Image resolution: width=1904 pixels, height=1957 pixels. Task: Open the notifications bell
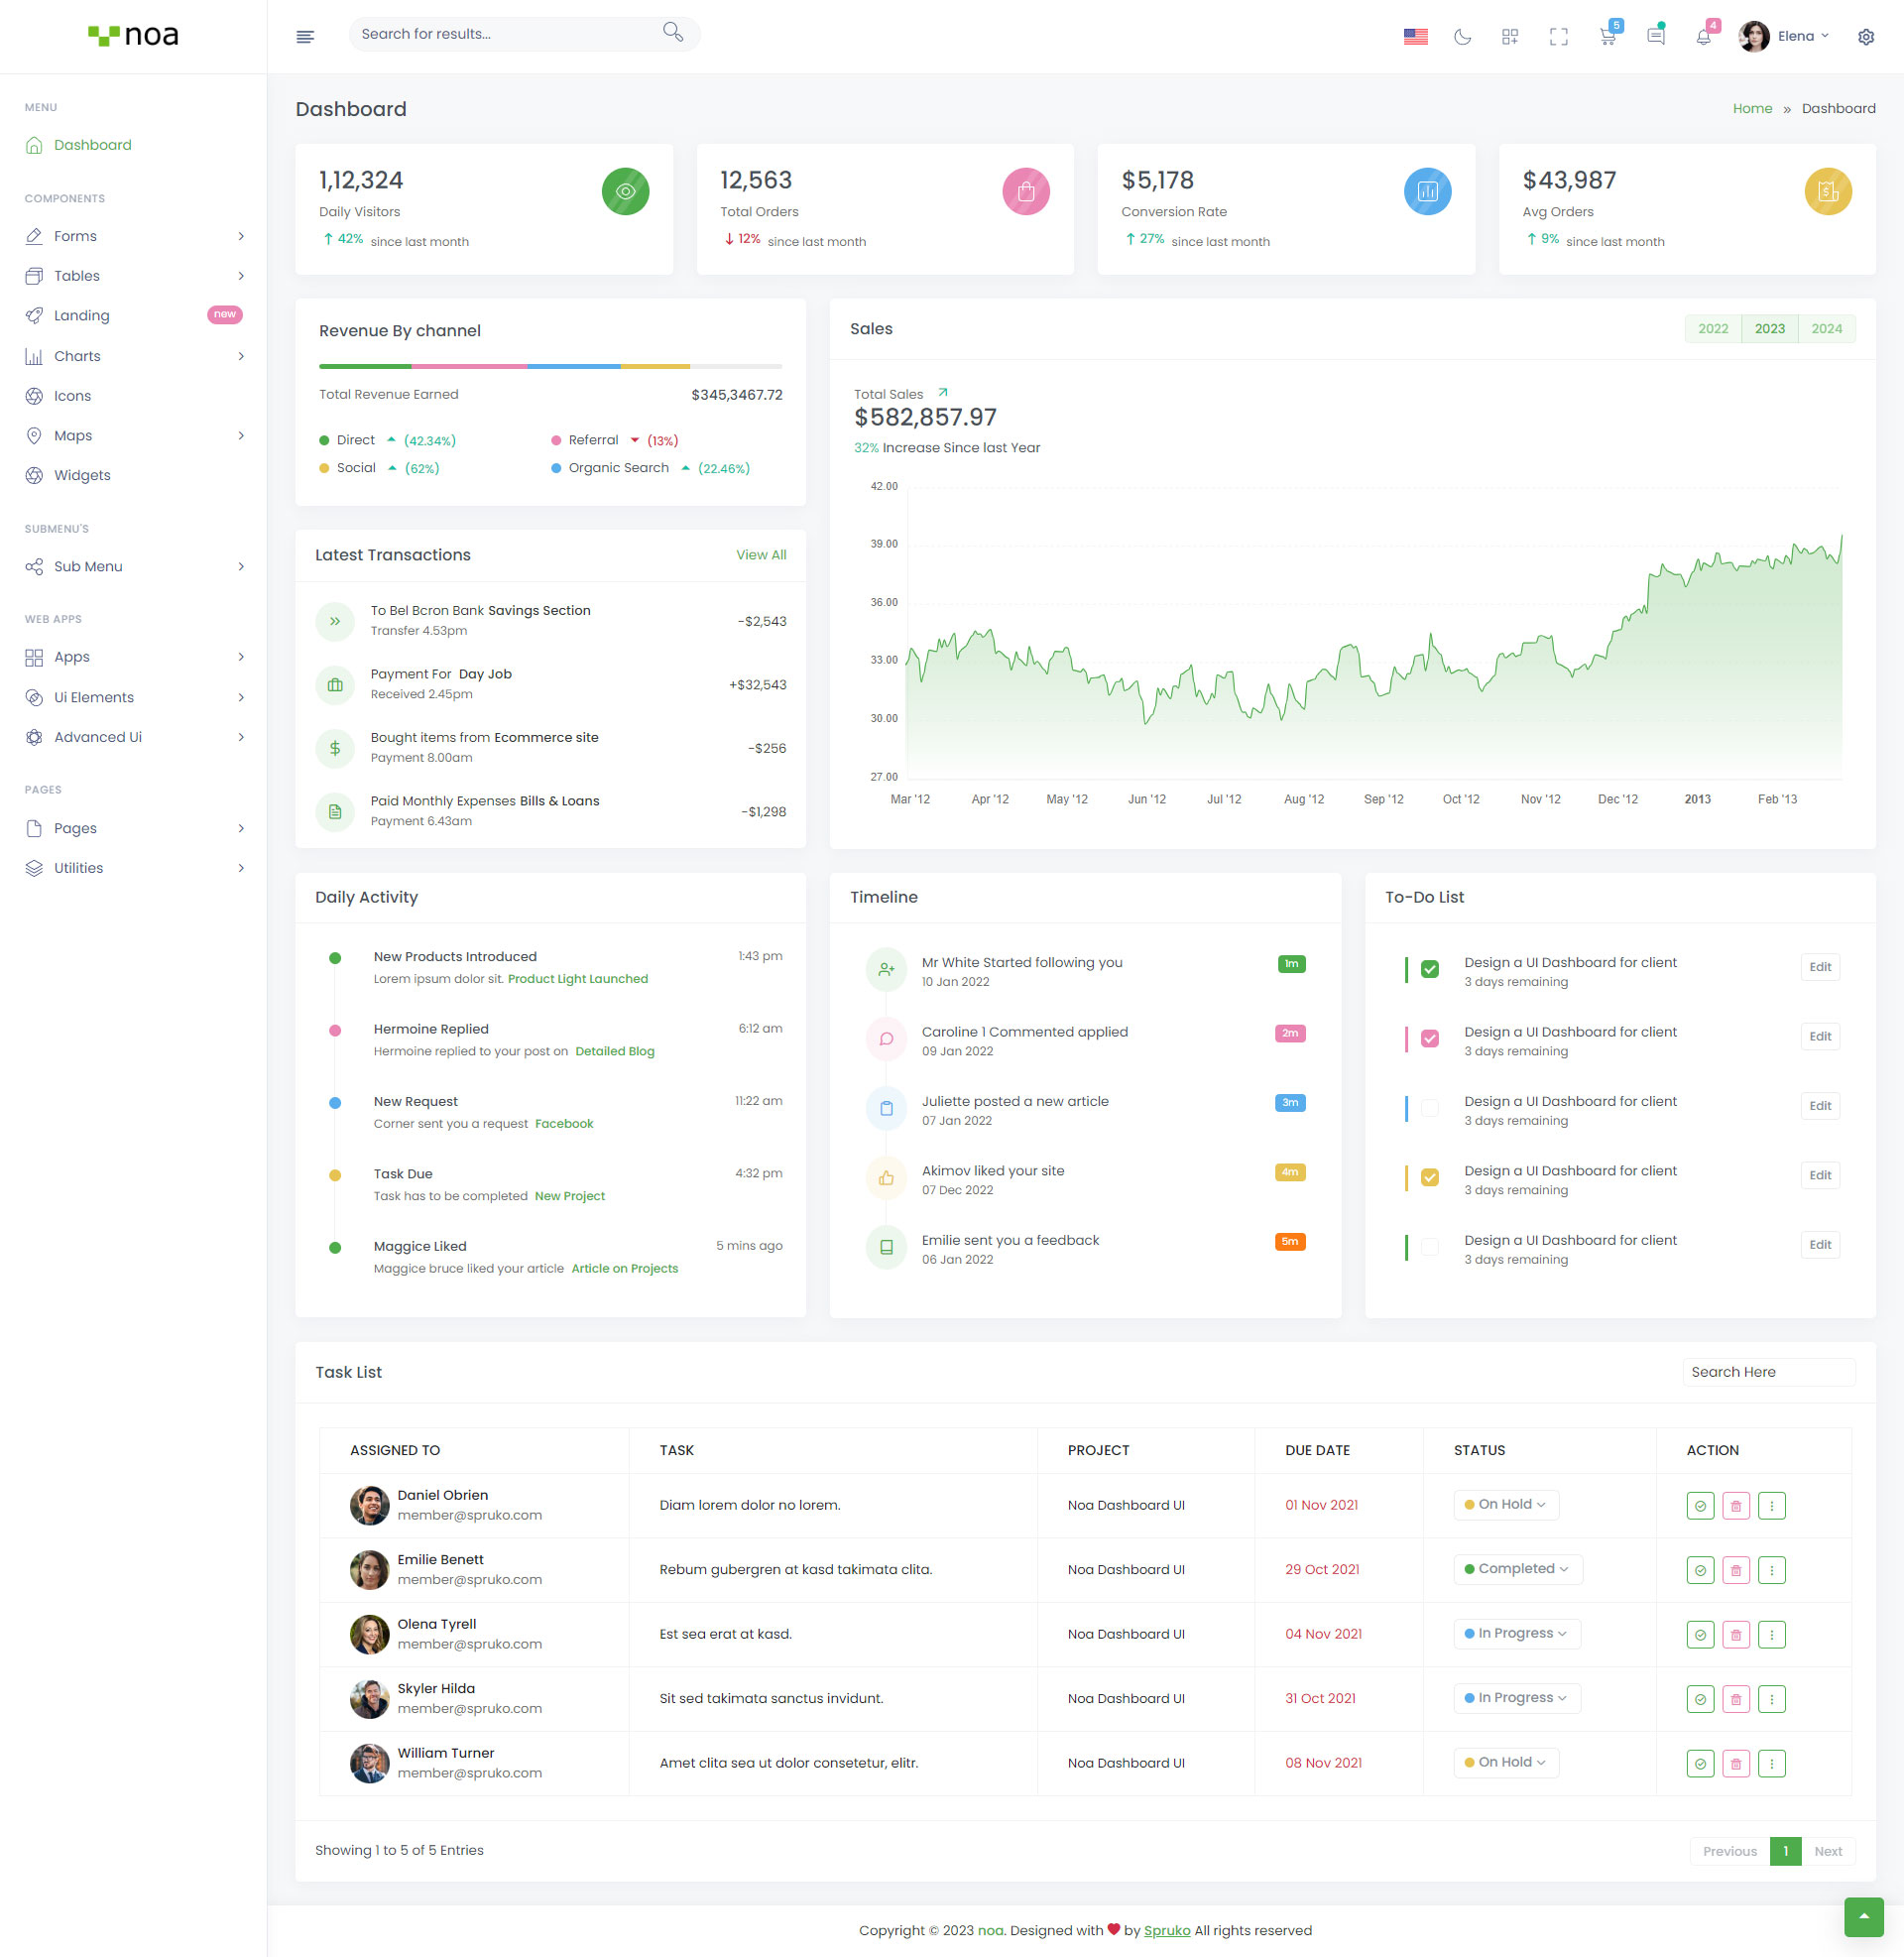[1703, 37]
